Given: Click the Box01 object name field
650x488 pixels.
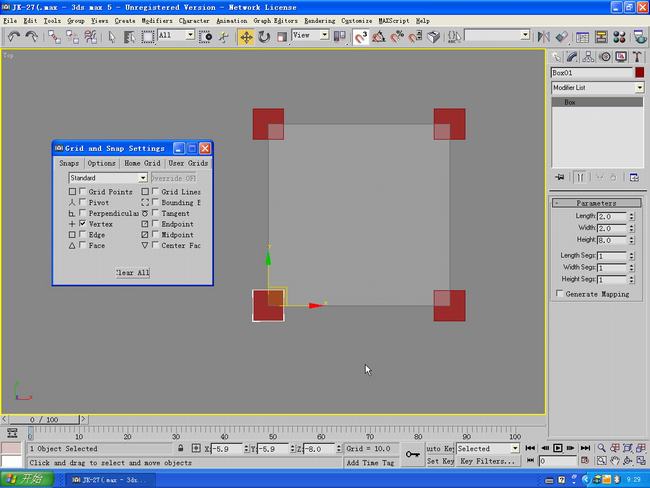Looking at the screenshot, I should (592, 73).
